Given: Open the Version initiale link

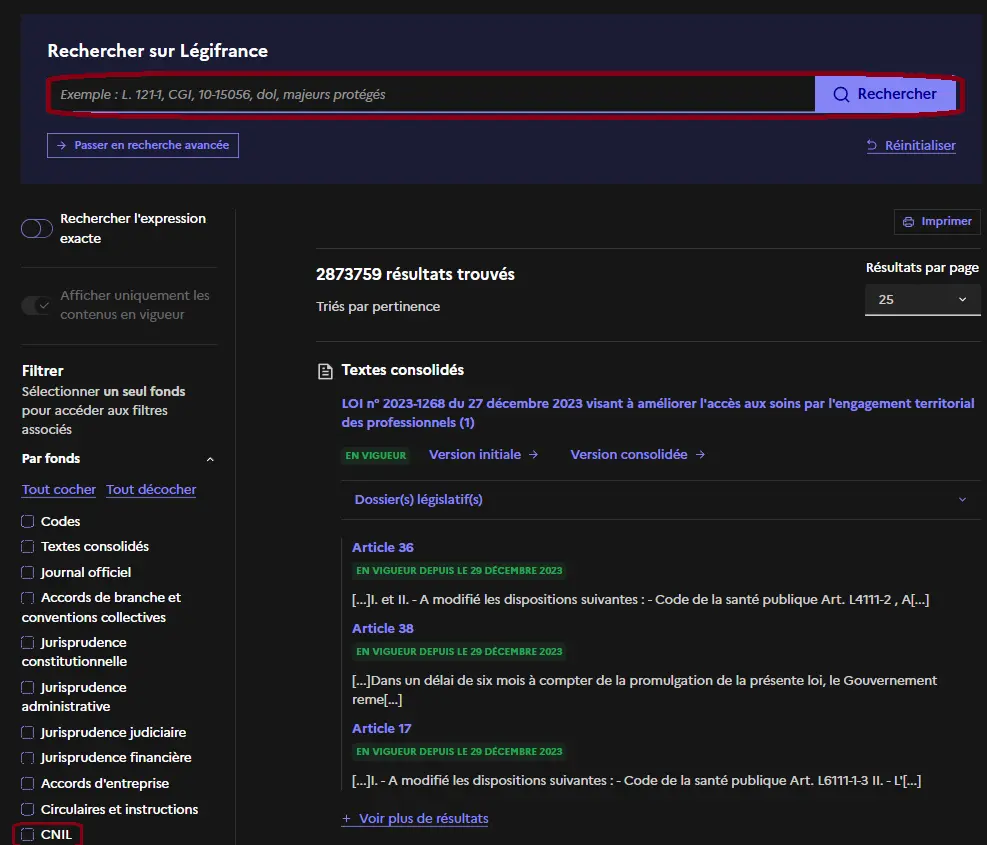Looking at the screenshot, I should 483,455.
